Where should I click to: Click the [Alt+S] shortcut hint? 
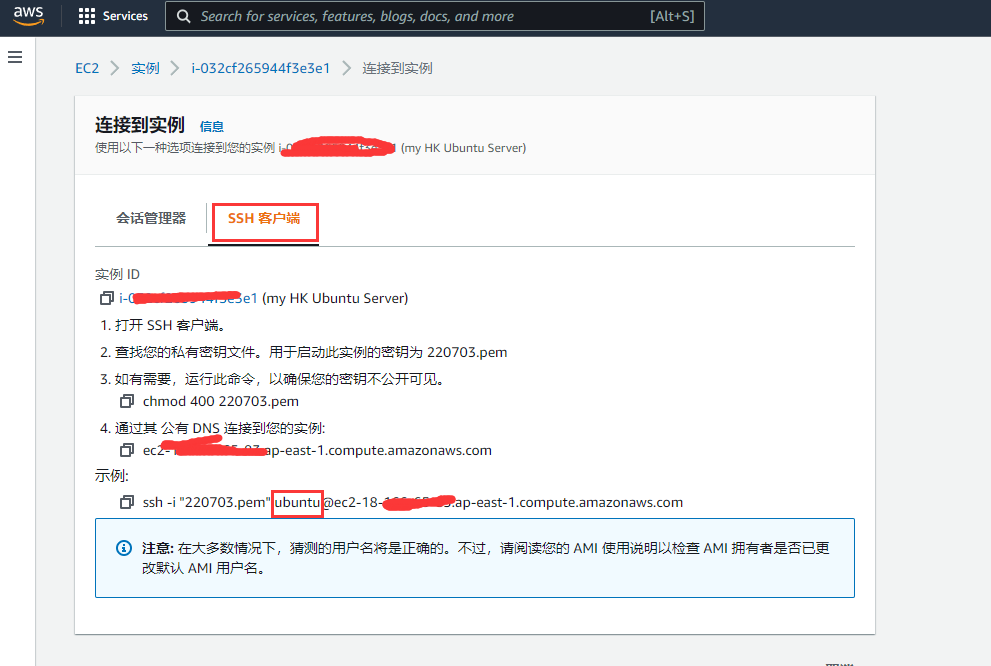coord(672,16)
